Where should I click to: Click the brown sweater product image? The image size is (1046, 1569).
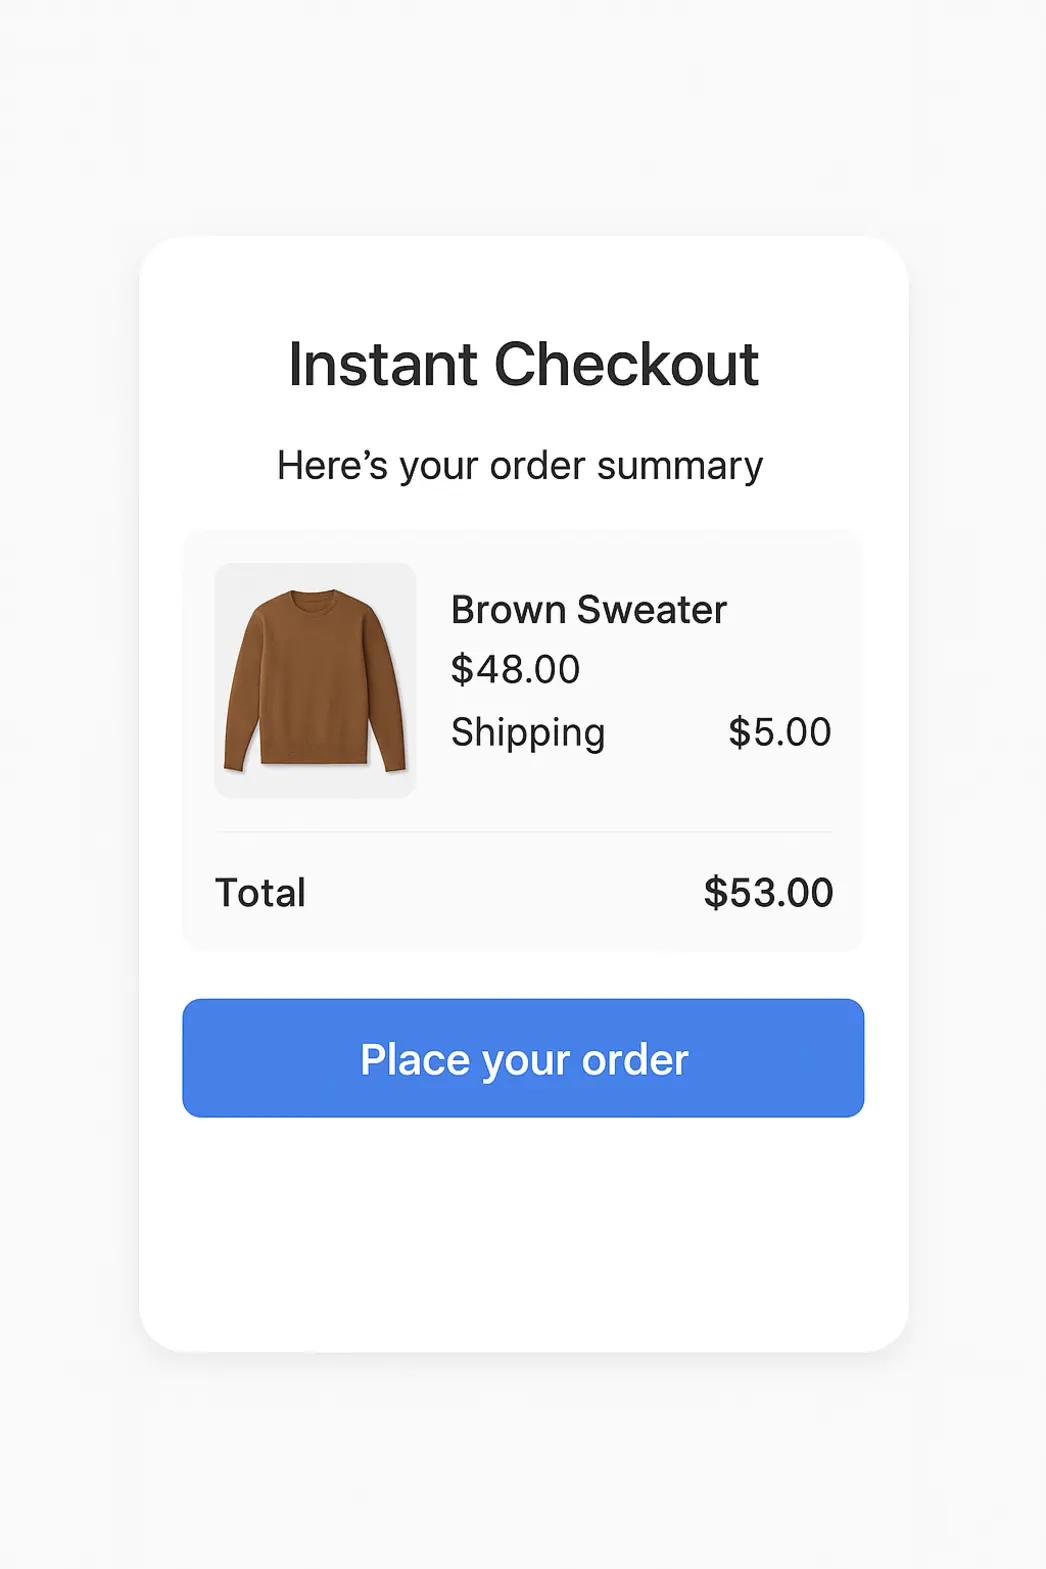pos(315,680)
